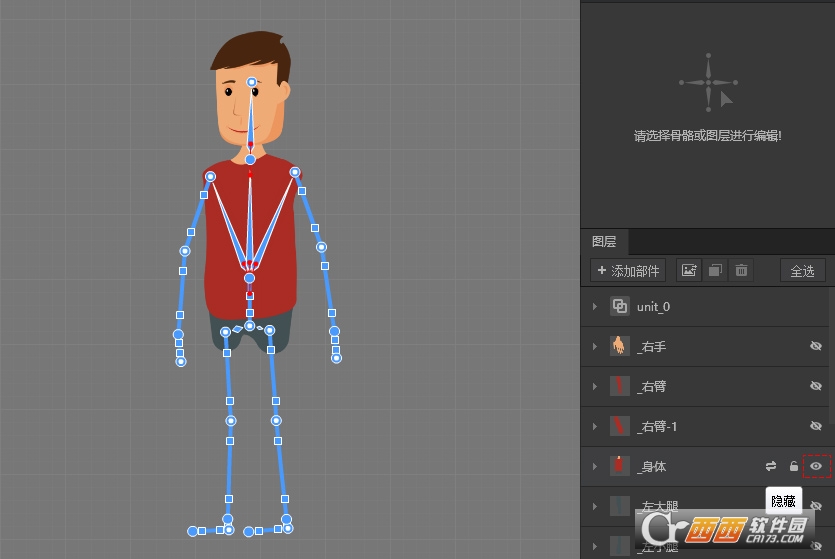Select the bone joint on the character's forehead
Viewport: 835px width, 559px height.
(x=251, y=82)
